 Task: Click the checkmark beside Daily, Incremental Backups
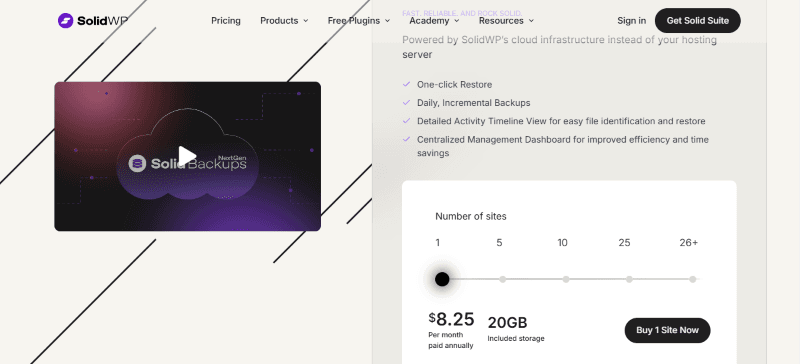coord(406,103)
